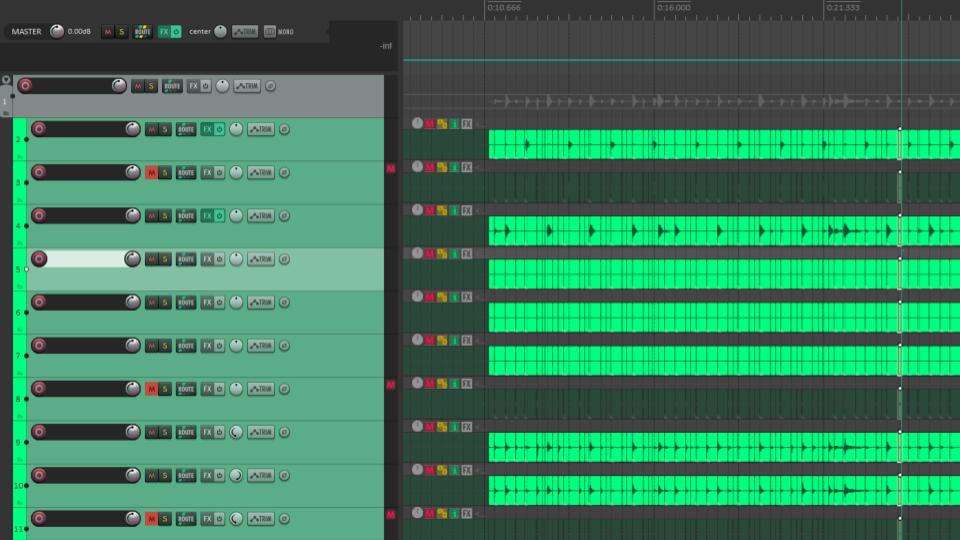Click the Solo button on track 1
The height and width of the screenshot is (540, 960).
pyautogui.click(x=151, y=86)
